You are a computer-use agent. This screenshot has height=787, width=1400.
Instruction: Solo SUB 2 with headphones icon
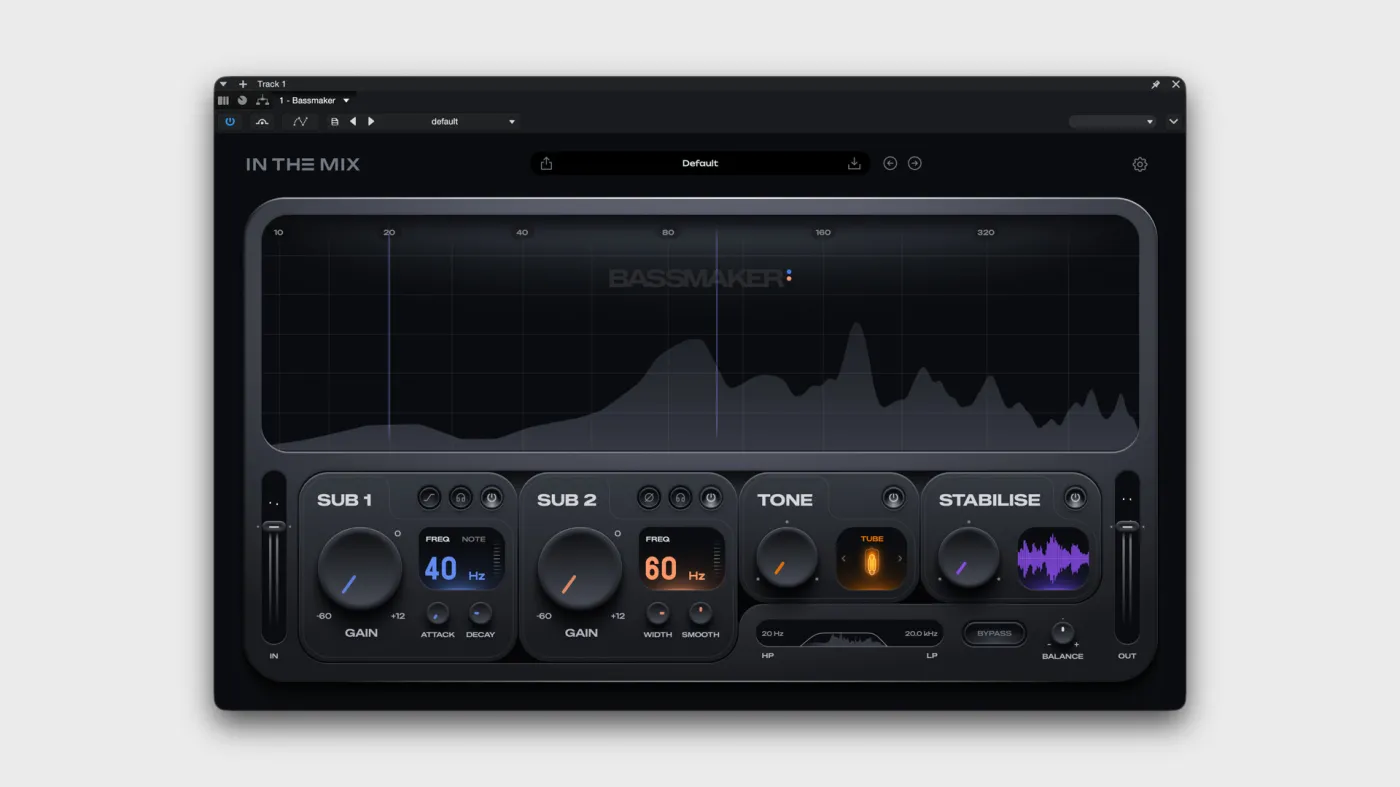[x=680, y=497]
